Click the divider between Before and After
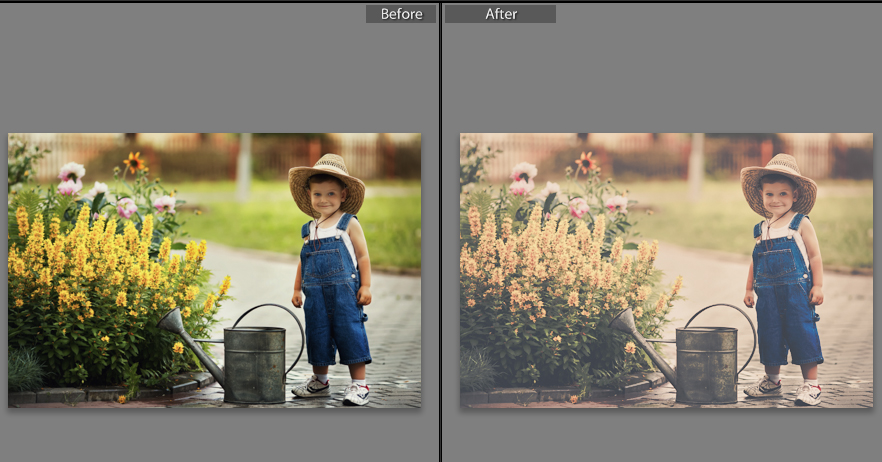Screen dimensions: 882x462 [x=441, y=231]
